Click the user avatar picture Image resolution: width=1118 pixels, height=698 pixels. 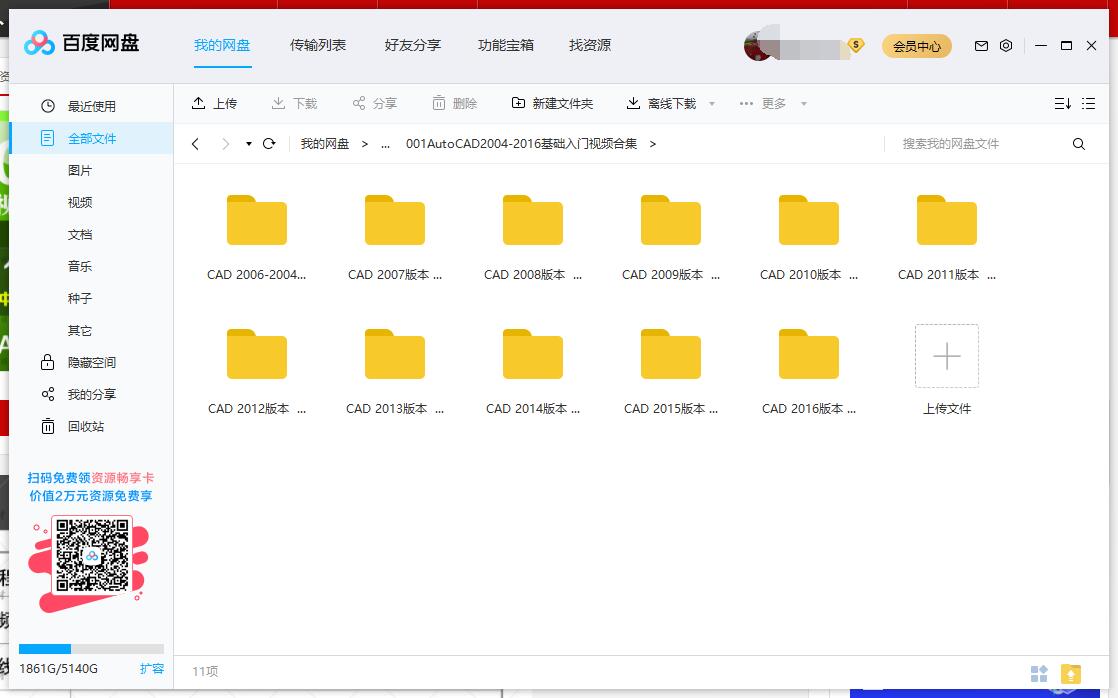click(x=757, y=46)
